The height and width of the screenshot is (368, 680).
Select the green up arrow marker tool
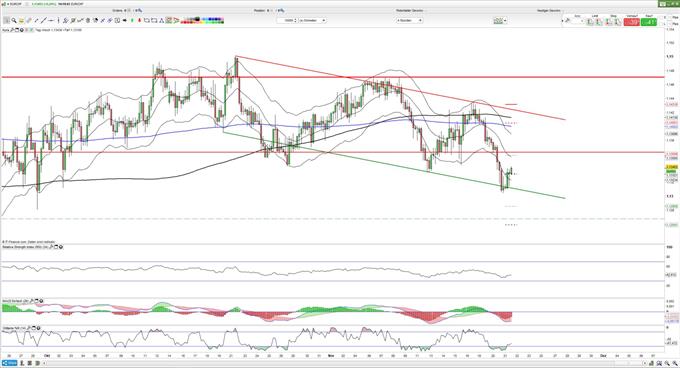pos(132,20)
